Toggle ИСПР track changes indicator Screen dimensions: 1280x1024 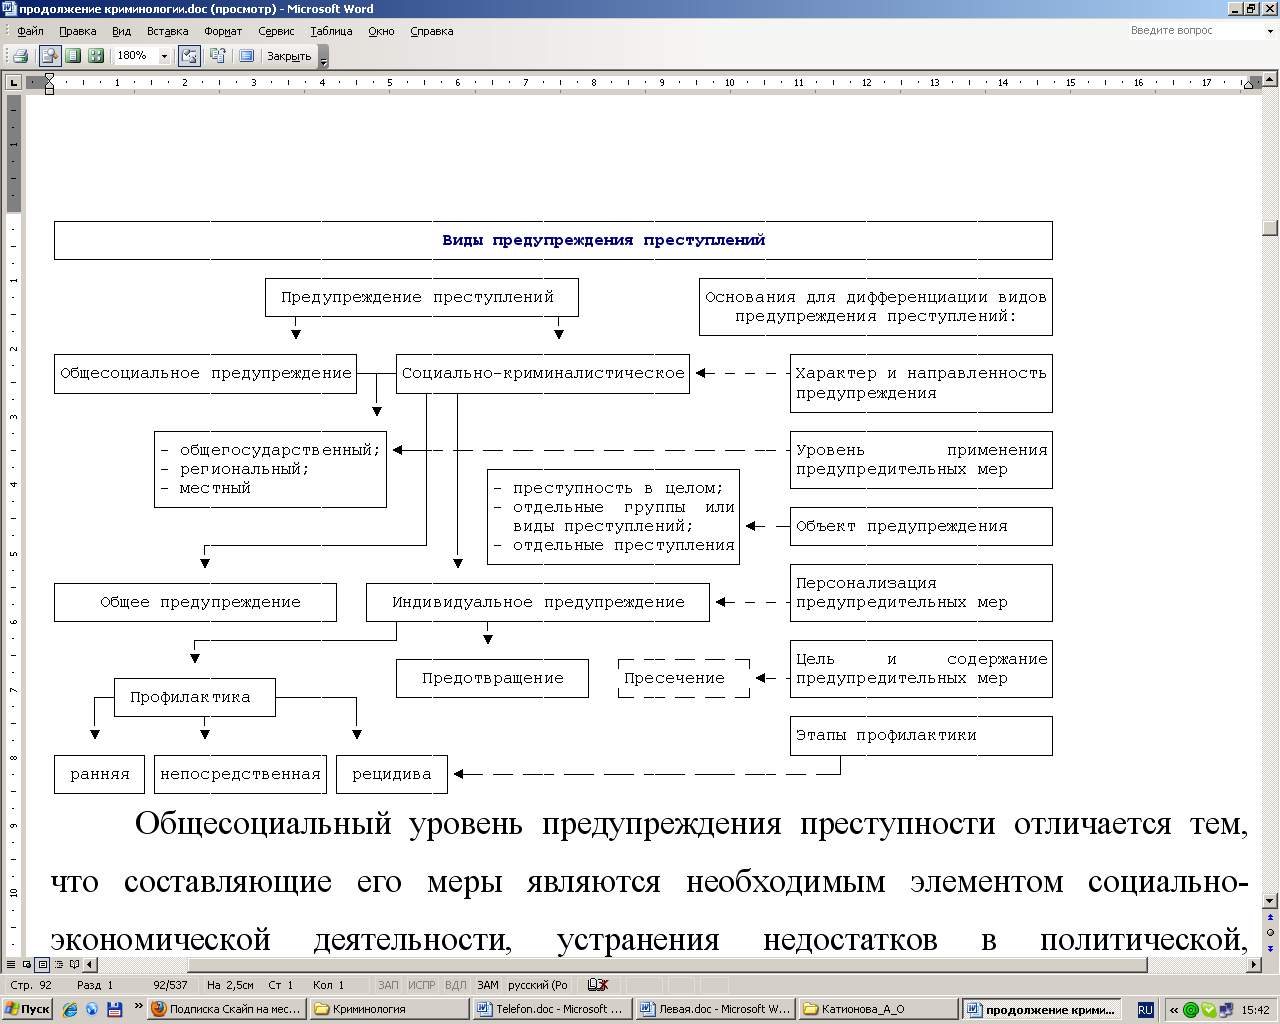click(422, 985)
